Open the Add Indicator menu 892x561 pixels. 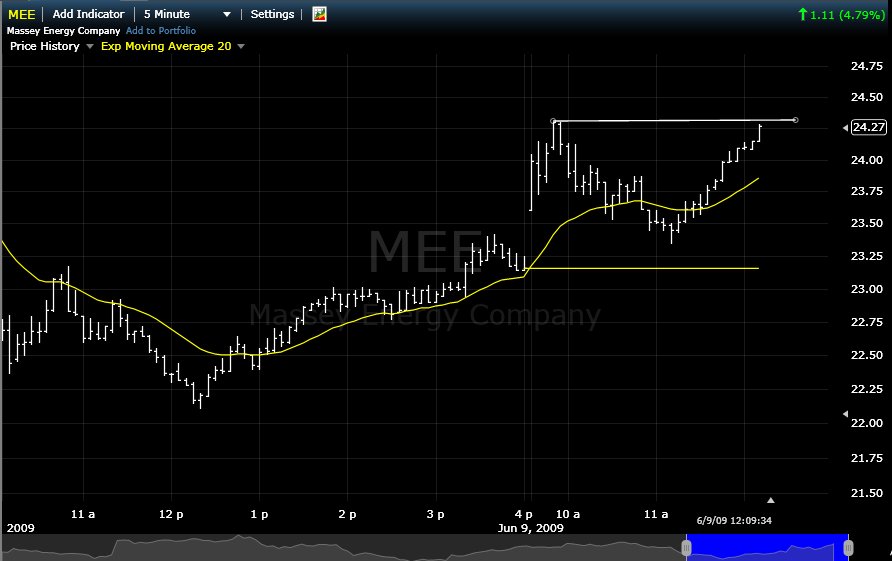pyautogui.click(x=88, y=14)
